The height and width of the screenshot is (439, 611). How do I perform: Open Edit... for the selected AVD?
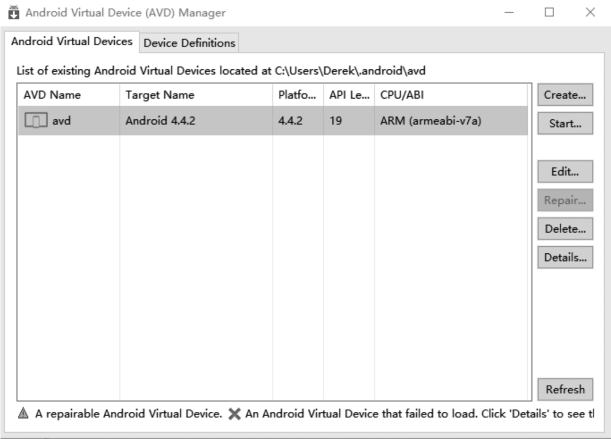[565, 171]
